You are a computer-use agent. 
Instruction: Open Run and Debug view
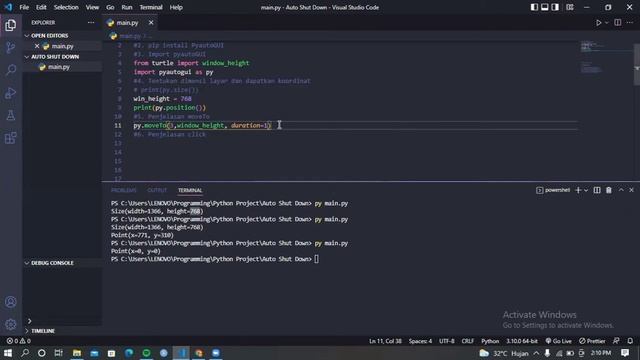pyautogui.click(x=11, y=93)
